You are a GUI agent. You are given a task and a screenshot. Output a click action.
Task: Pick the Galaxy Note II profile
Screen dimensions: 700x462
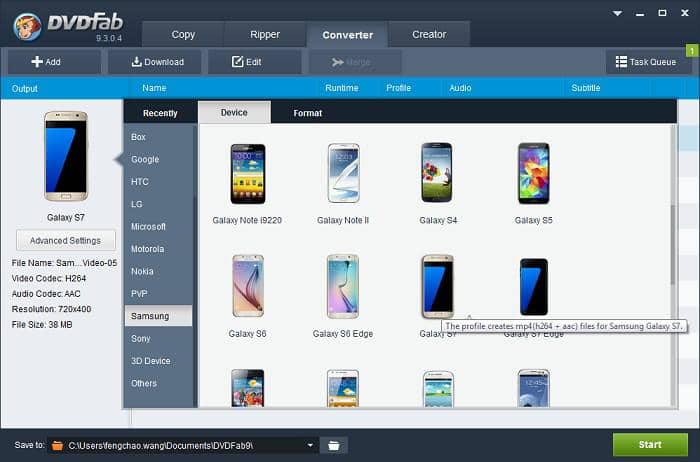(x=343, y=183)
